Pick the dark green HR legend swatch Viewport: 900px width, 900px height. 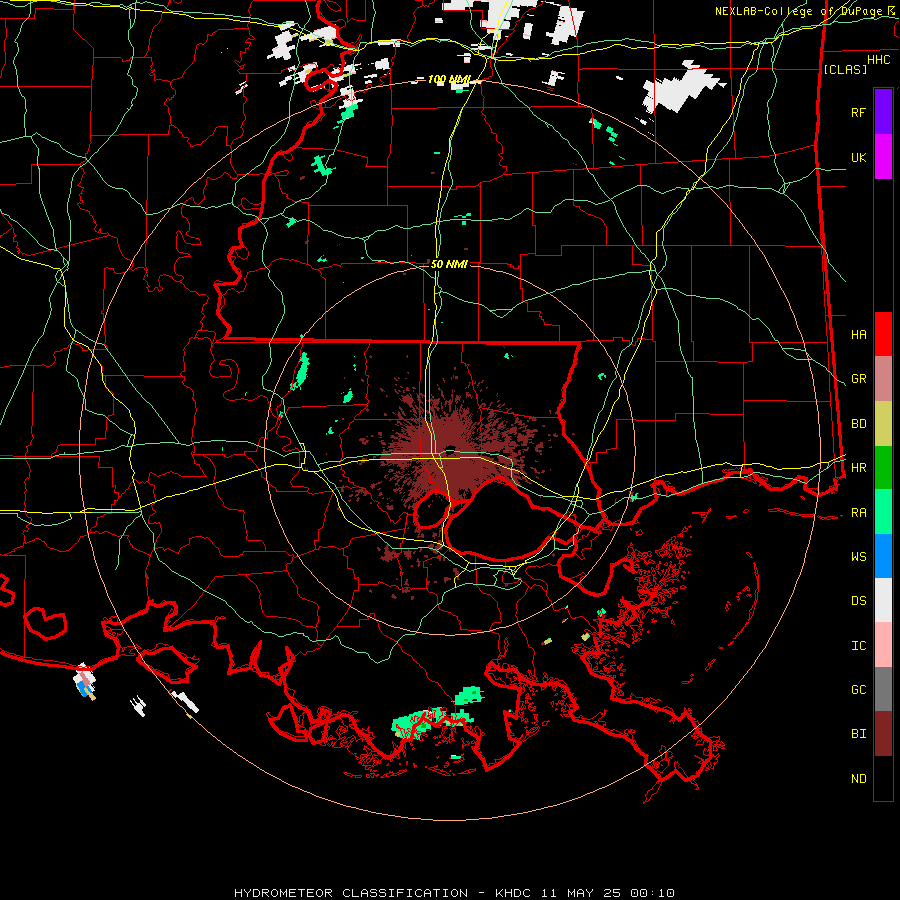(x=883, y=468)
